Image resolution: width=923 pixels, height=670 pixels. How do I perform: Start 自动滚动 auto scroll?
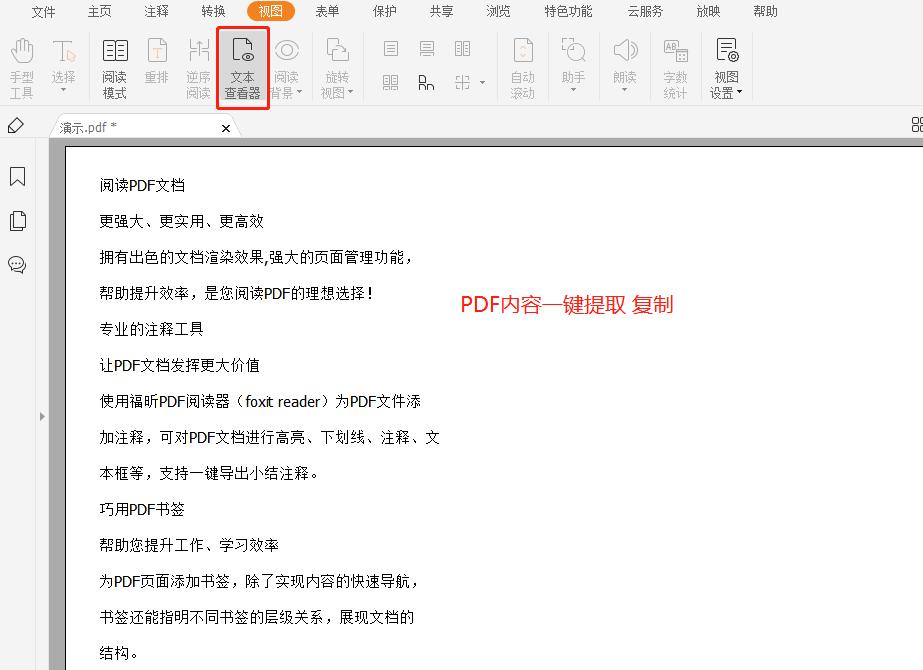click(522, 68)
